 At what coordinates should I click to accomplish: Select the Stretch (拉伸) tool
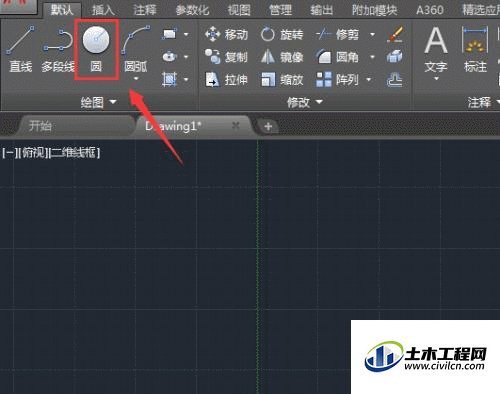click(227, 80)
